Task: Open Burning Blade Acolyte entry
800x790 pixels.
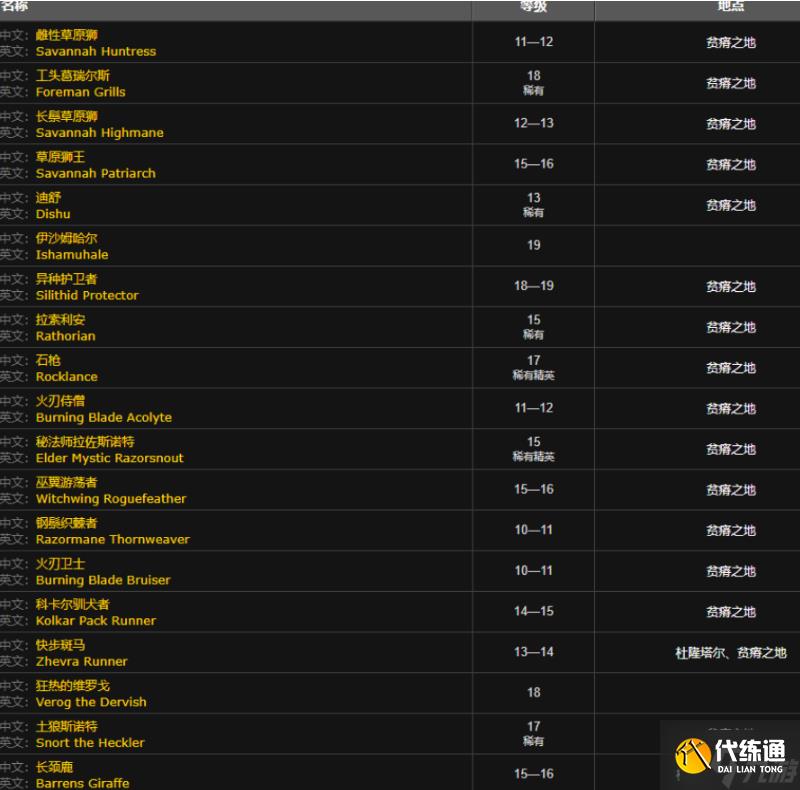Action: [x=104, y=417]
